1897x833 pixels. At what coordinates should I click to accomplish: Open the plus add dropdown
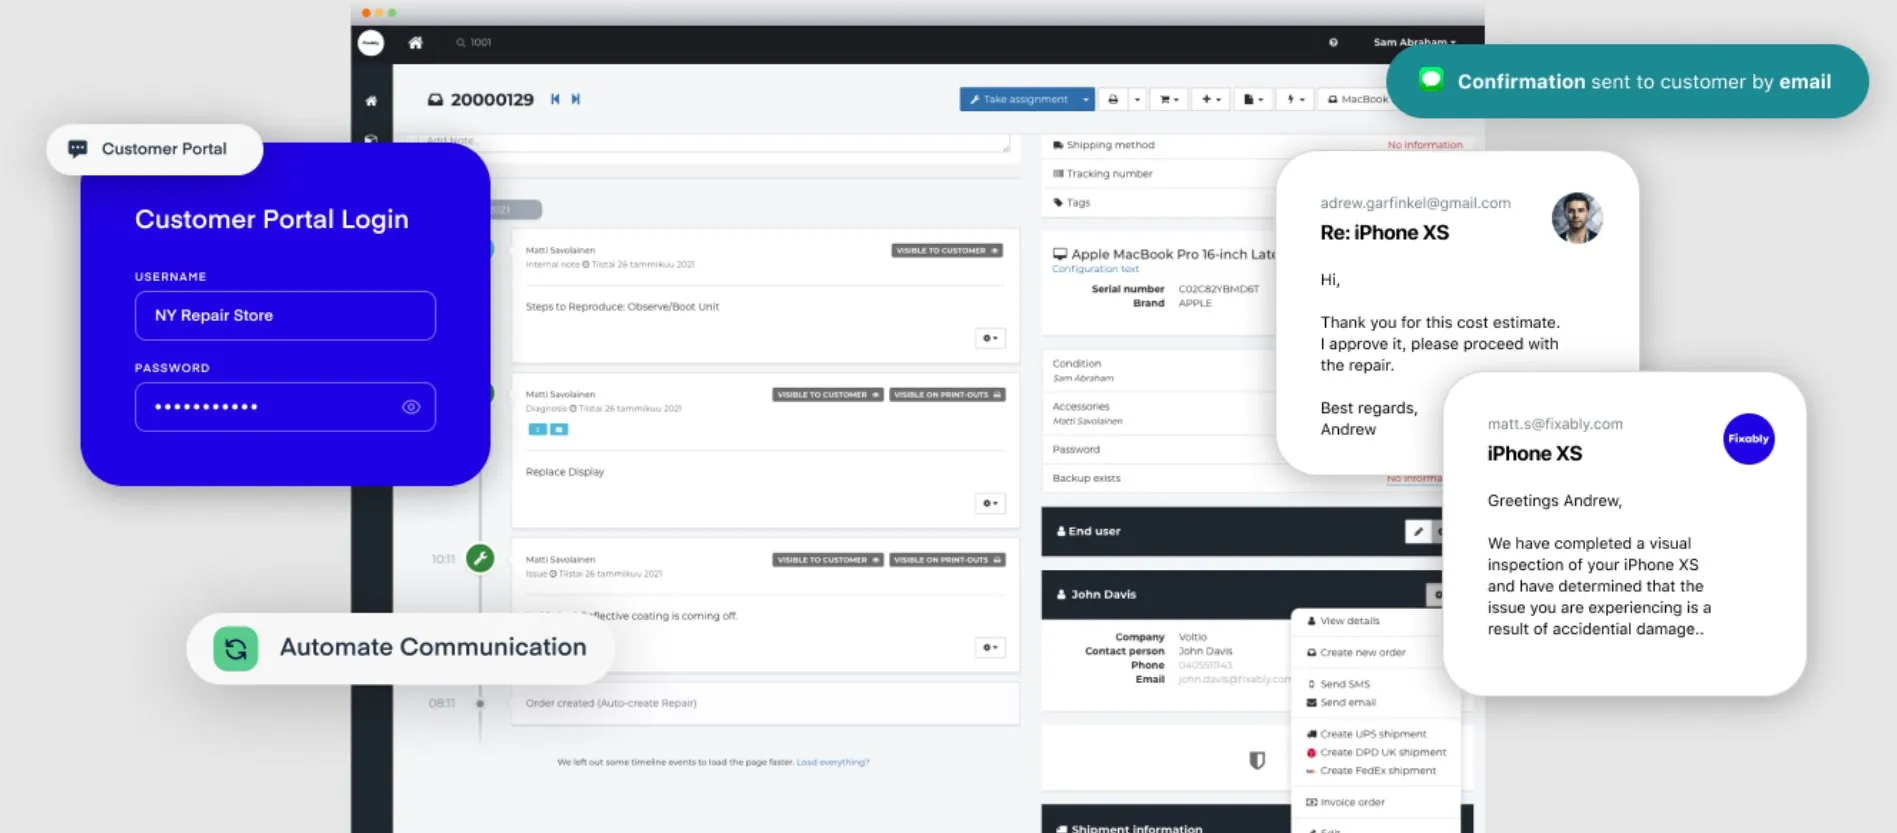(1211, 99)
